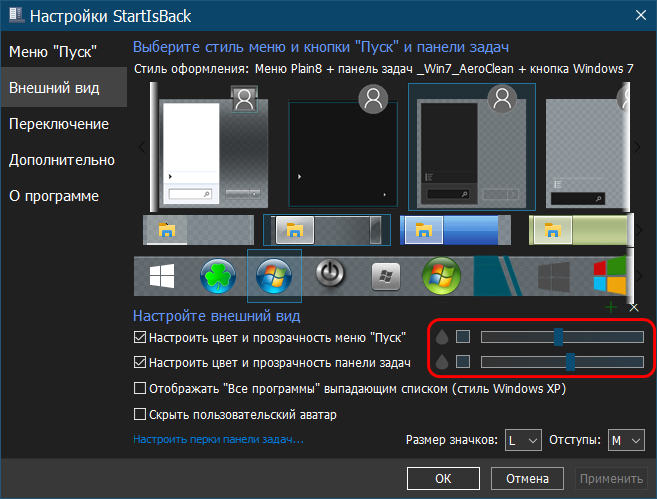
Task: Pick the power symbol start button
Action: (x=330, y=273)
